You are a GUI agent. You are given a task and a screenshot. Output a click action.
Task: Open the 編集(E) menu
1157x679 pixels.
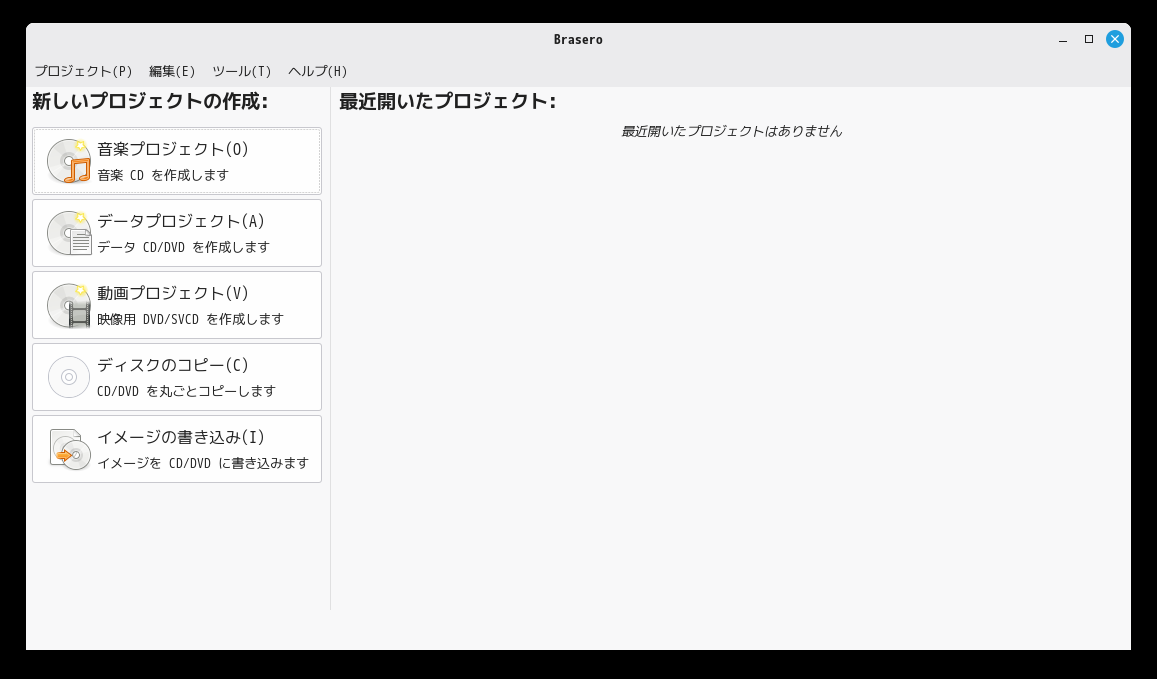tap(172, 71)
